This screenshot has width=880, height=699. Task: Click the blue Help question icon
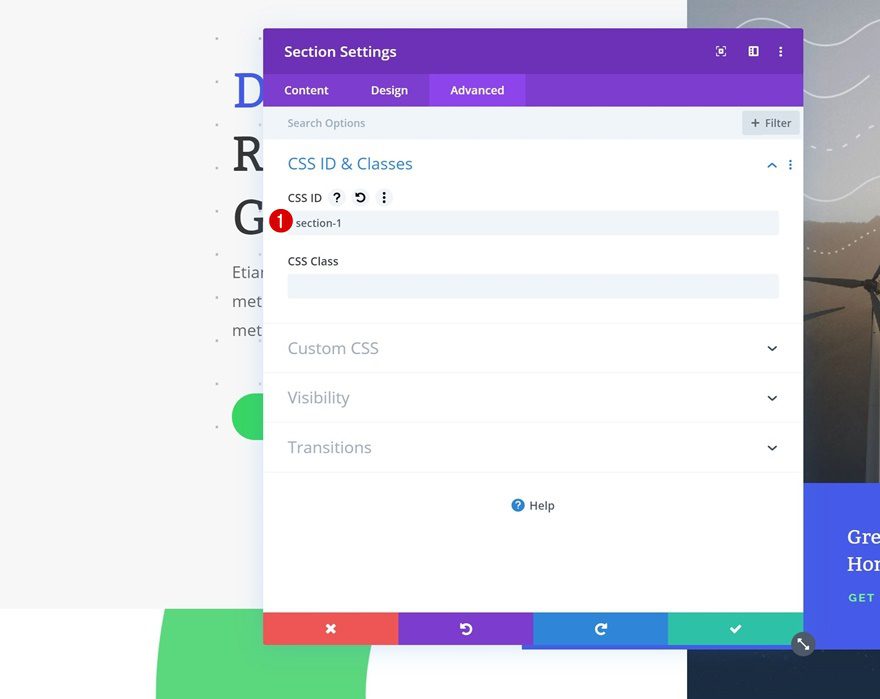pyautogui.click(x=517, y=505)
